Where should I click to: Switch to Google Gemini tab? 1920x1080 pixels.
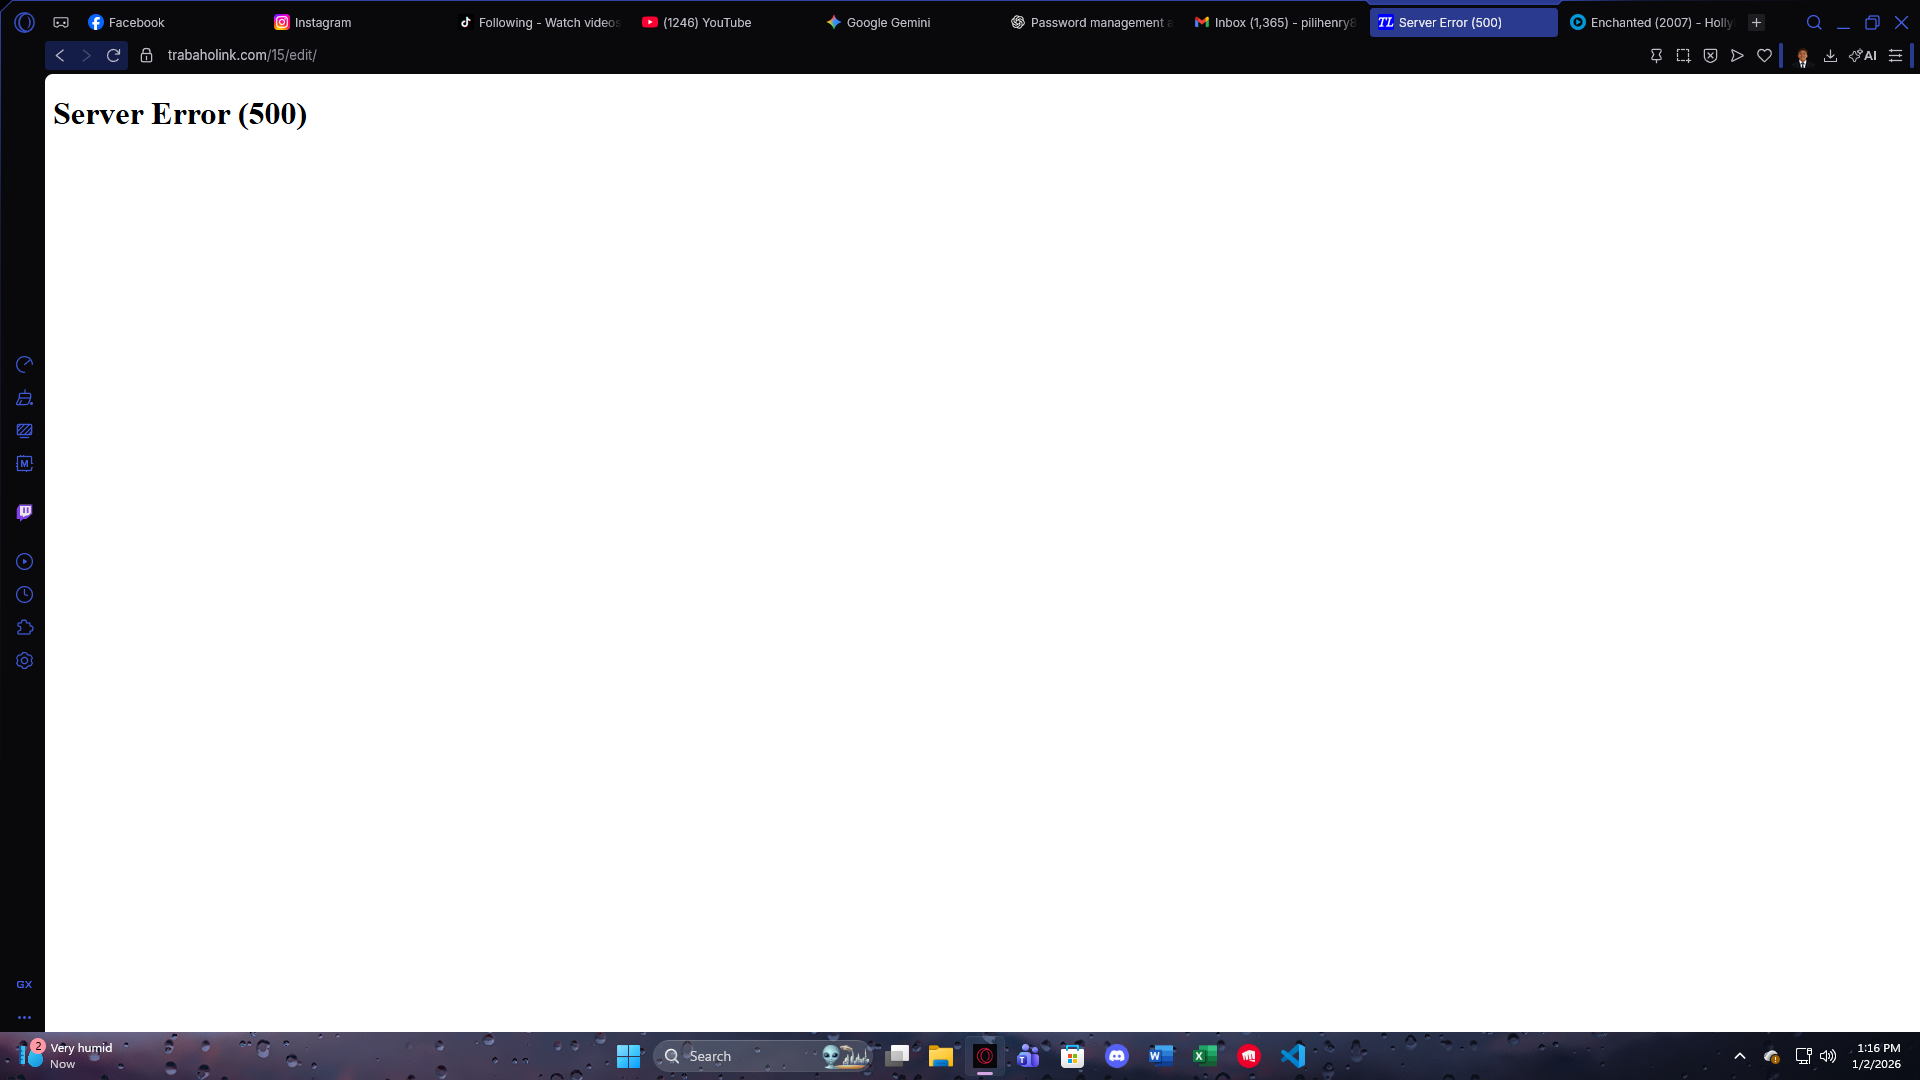coord(888,22)
